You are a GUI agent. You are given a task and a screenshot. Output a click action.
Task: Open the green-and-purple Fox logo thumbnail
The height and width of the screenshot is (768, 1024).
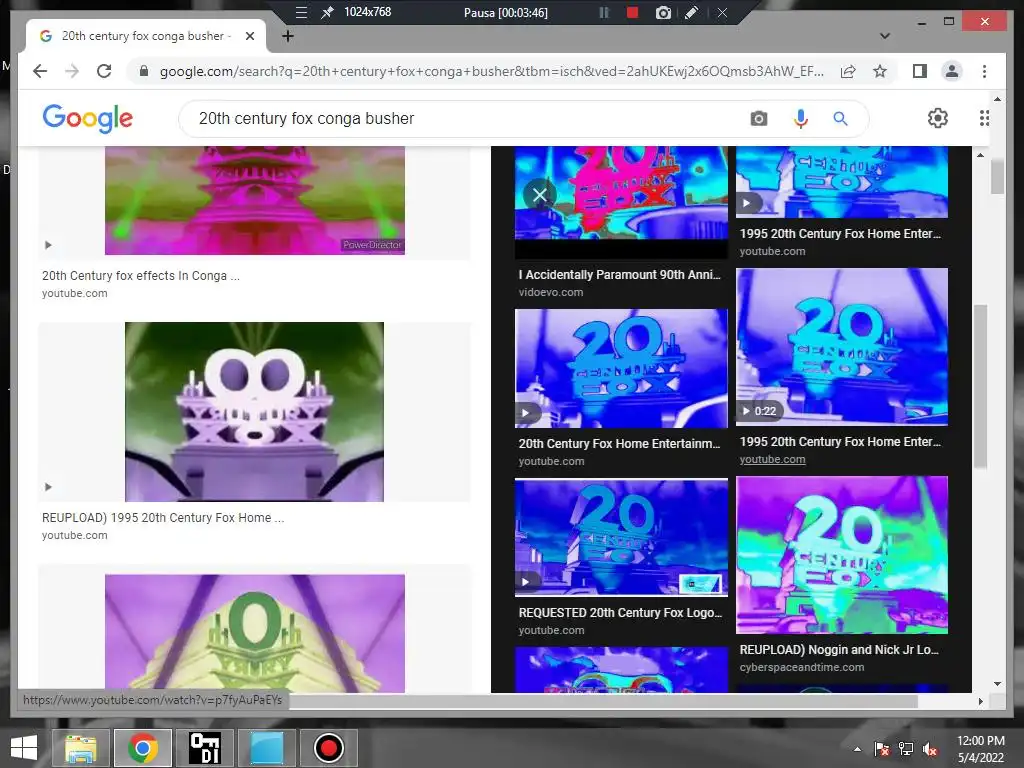pyautogui.click(x=255, y=633)
